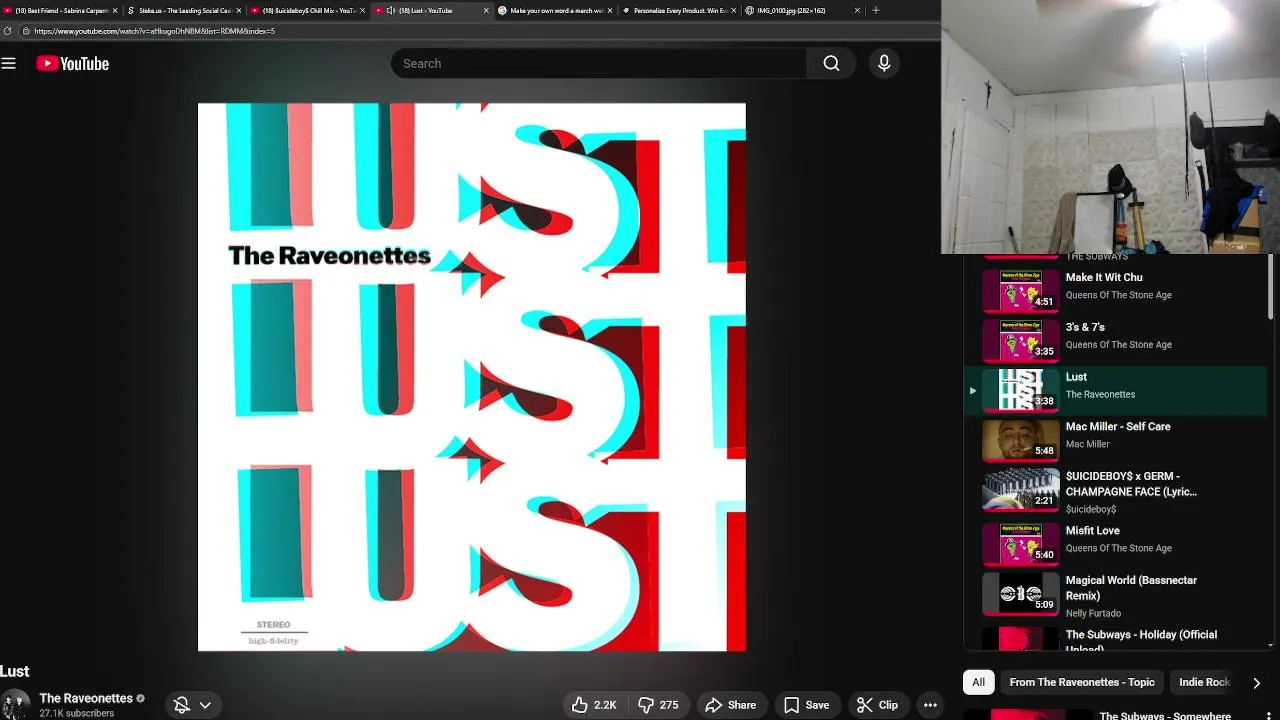Play $UICIDEBOY$ x GERM Champagne Face thumbnail
This screenshot has height=720, width=1280.
point(1020,489)
